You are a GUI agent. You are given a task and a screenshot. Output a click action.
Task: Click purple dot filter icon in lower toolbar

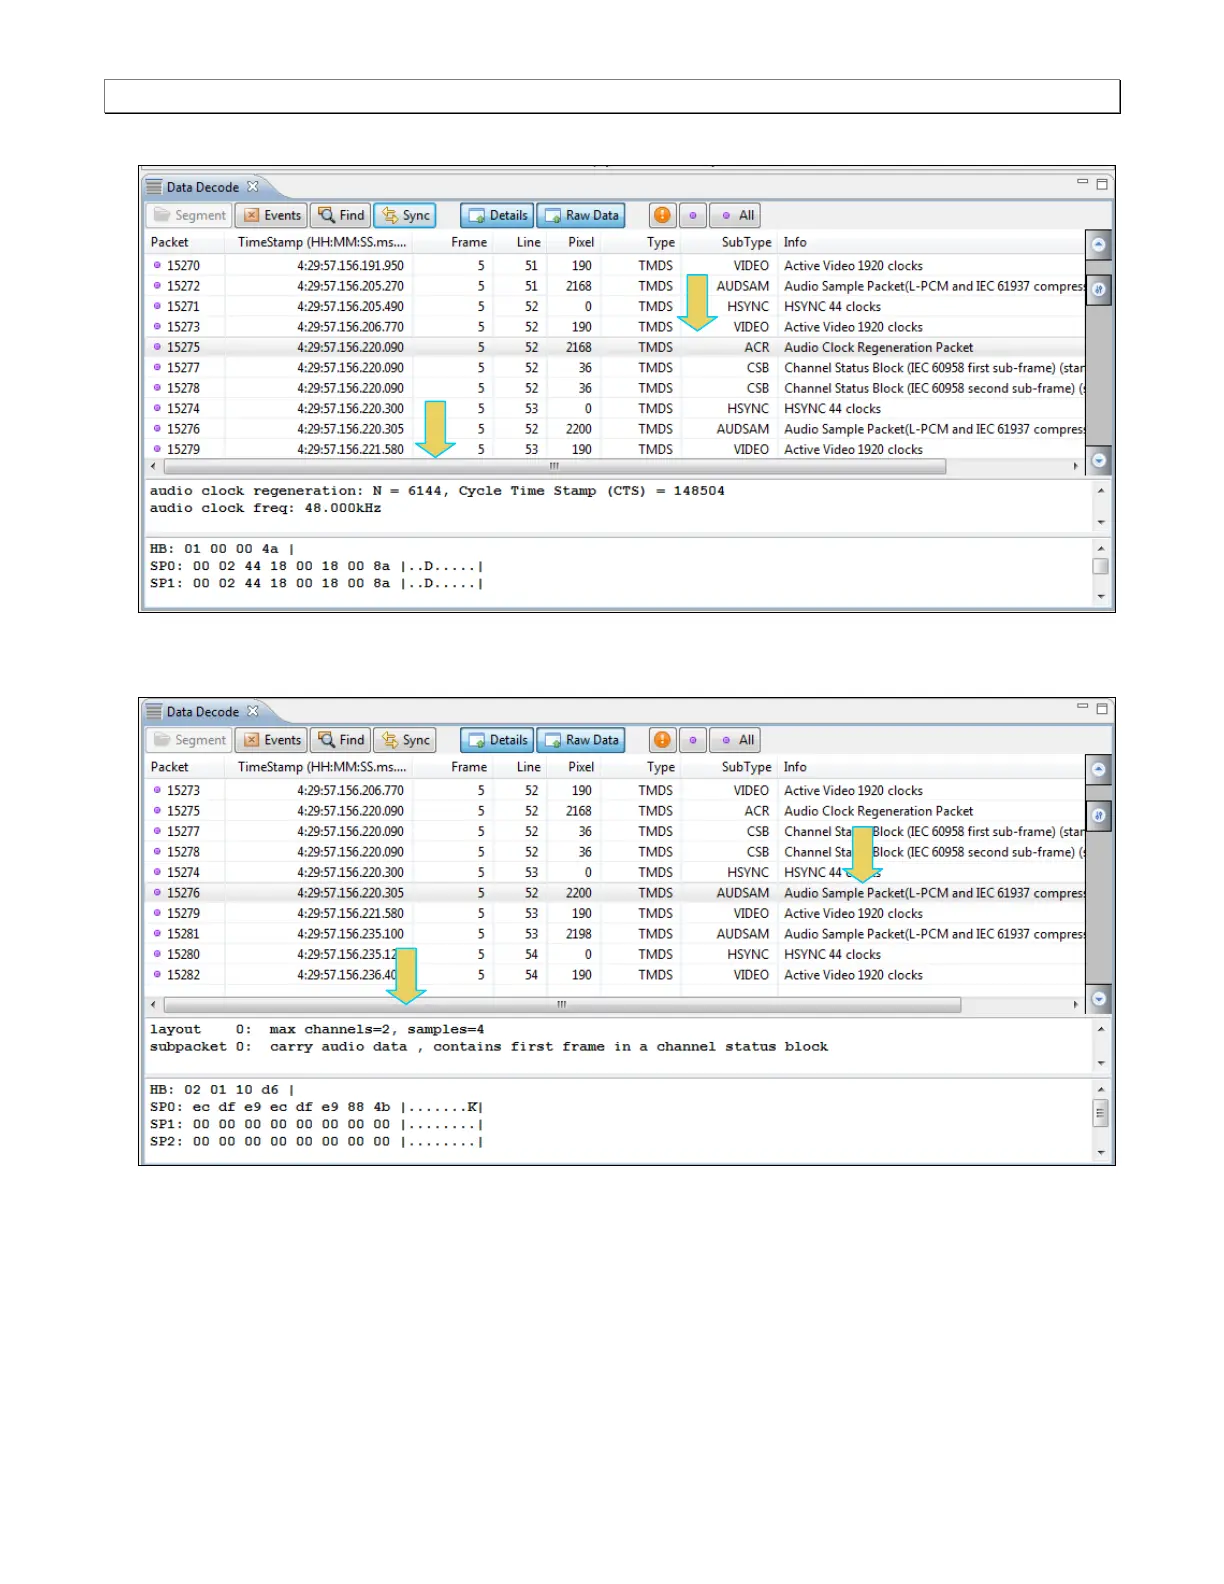click(x=693, y=740)
